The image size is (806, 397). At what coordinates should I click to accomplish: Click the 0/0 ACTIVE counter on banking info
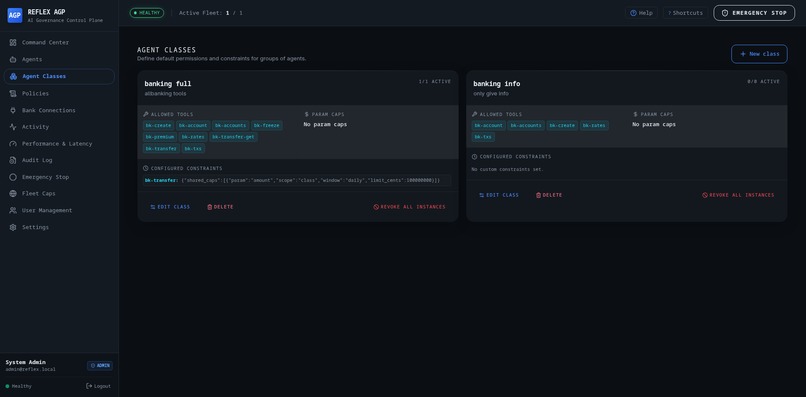click(763, 82)
